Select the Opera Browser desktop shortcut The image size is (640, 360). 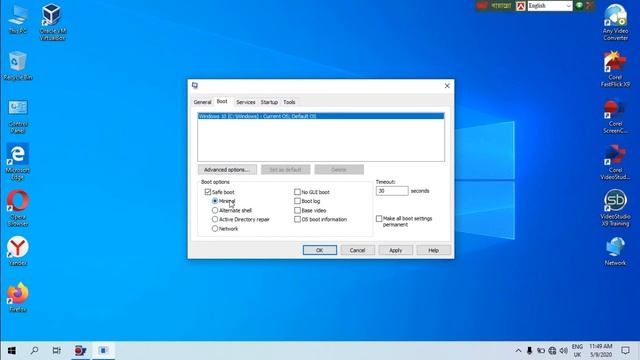pyautogui.click(x=18, y=208)
